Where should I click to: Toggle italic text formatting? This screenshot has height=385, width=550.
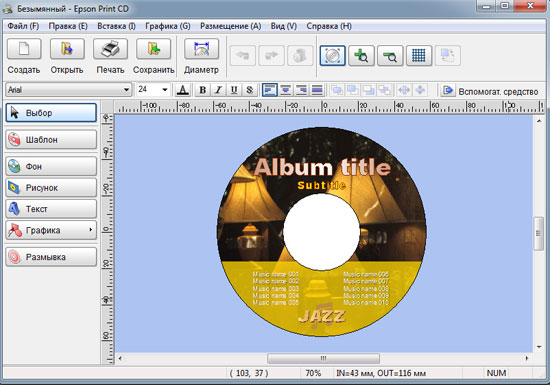(218, 90)
